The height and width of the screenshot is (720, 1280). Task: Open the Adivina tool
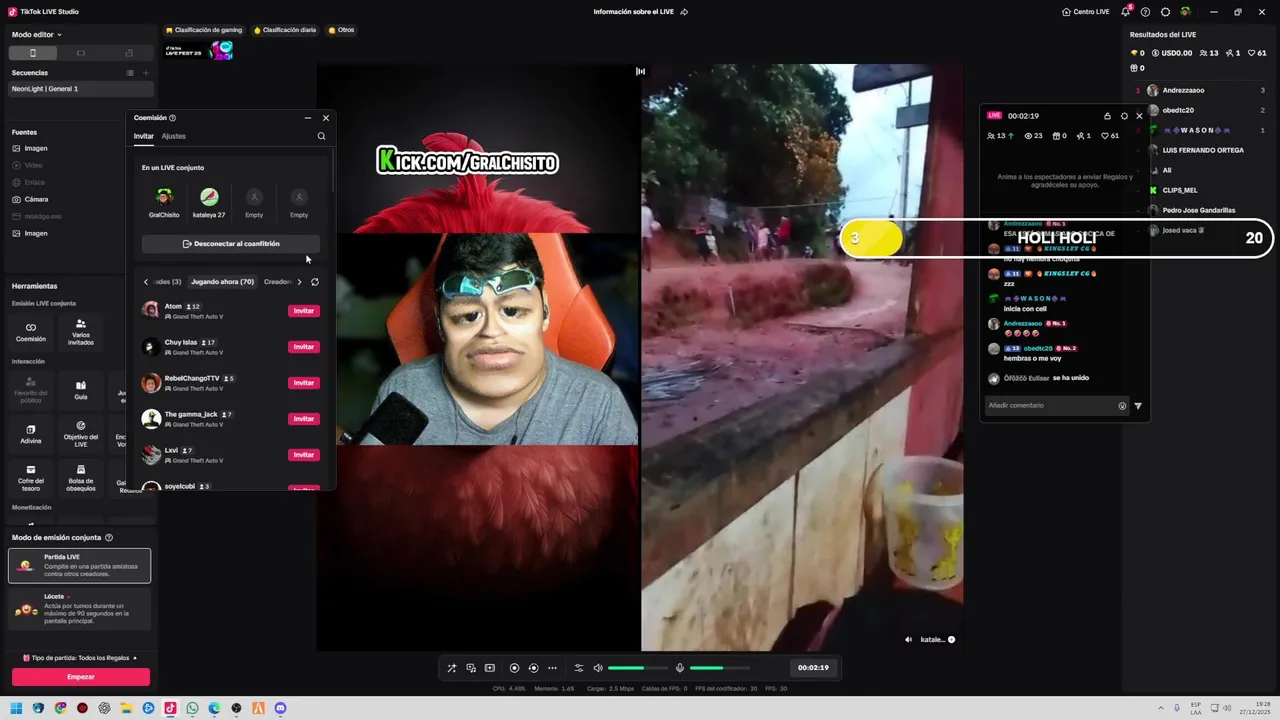pyautogui.click(x=31, y=434)
